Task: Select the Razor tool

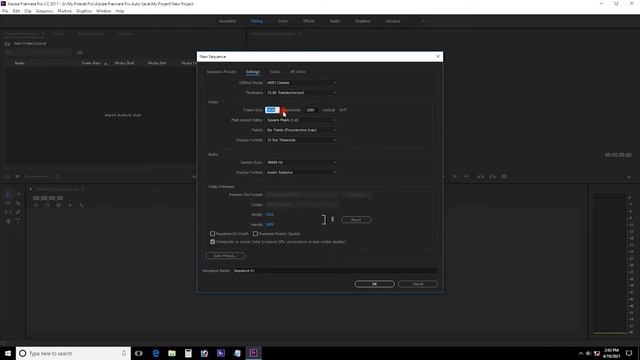Action: tap(18, 203)
